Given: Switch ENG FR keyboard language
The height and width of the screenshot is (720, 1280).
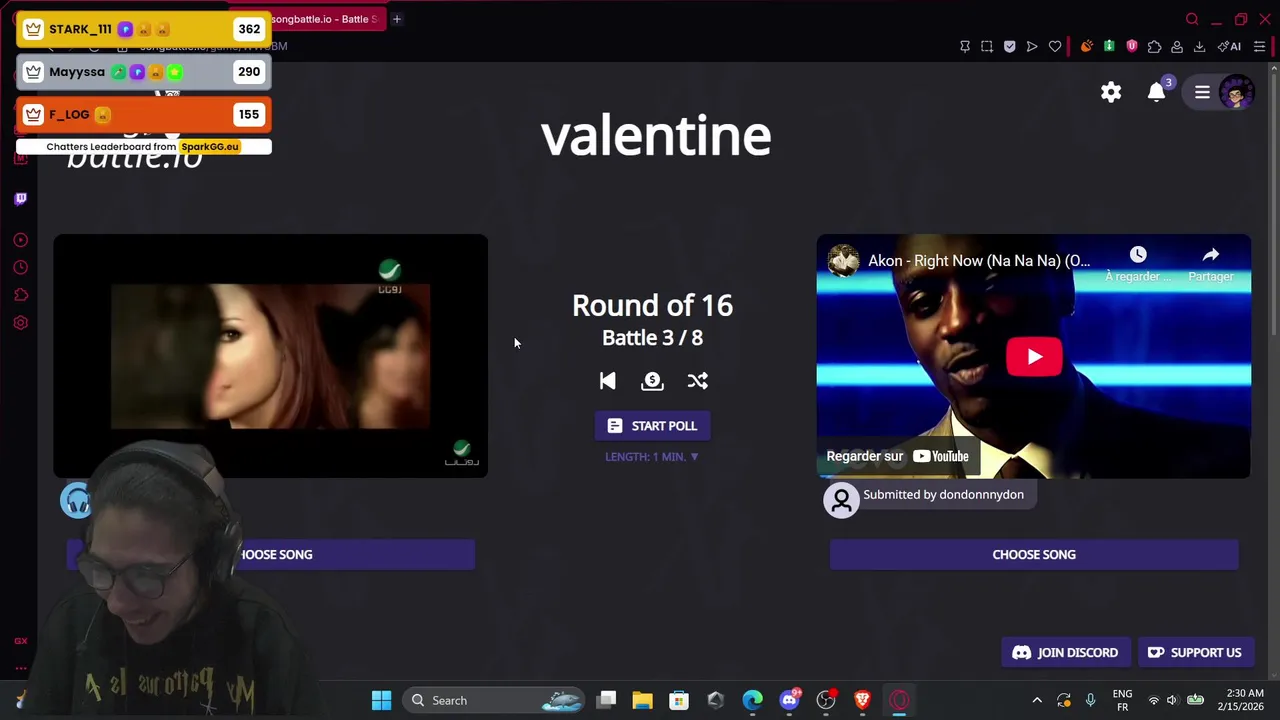Looking at the screenshot, I should point(1122,700).
